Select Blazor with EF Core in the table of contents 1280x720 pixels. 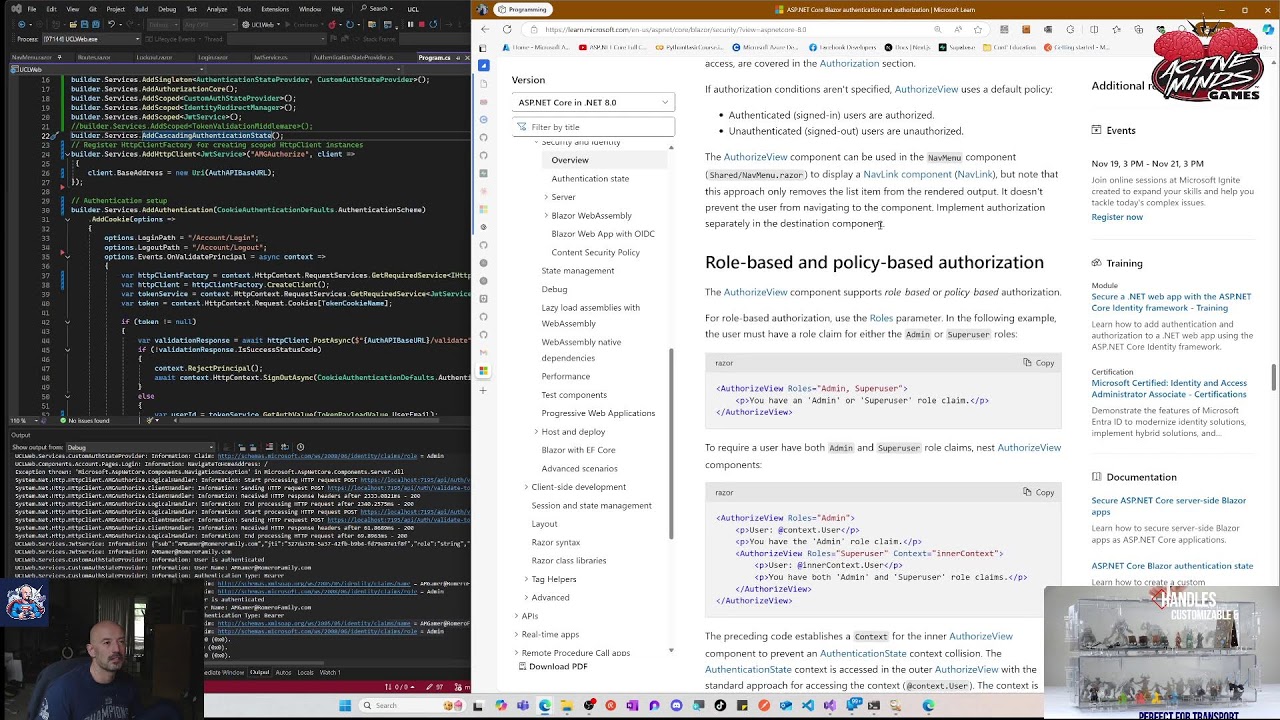coord(578,450)
